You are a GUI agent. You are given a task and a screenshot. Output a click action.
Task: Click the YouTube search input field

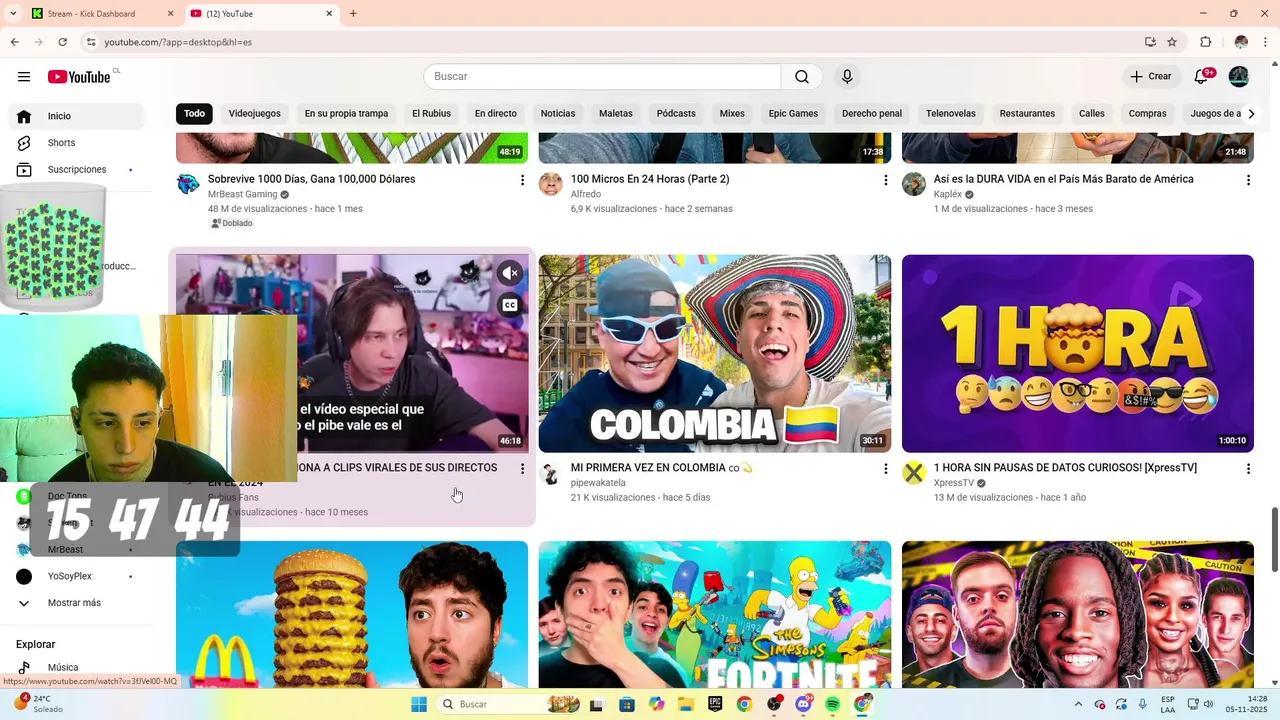602,77
